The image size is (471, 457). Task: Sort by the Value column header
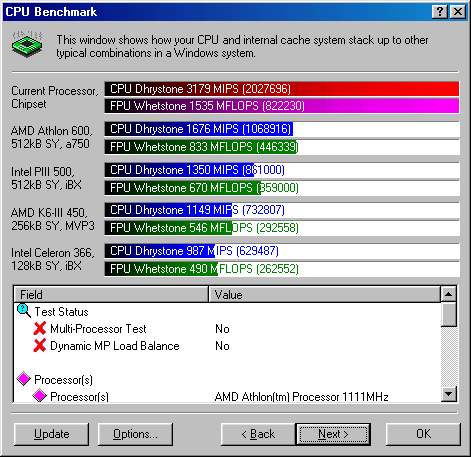(x=324, y=294)
